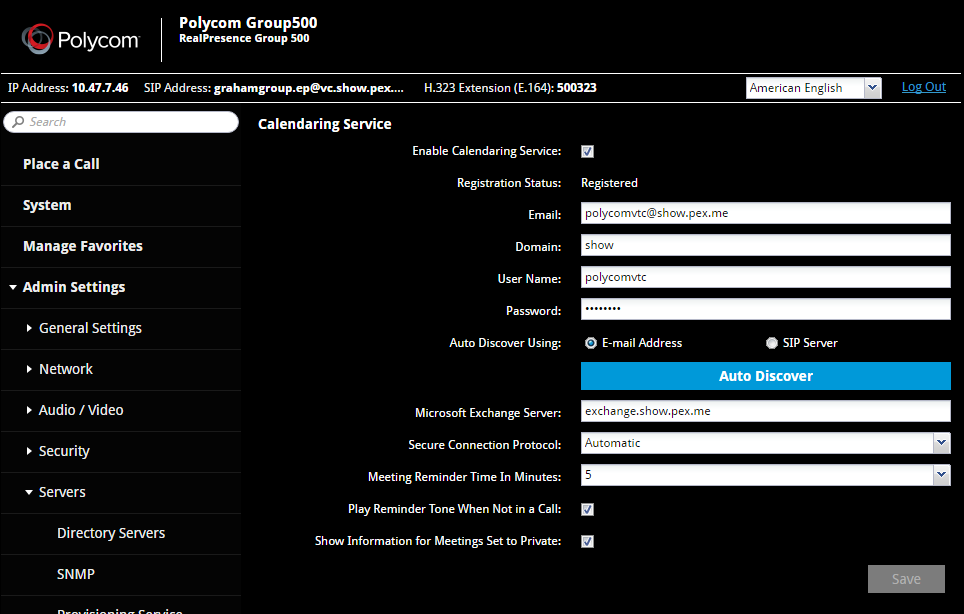Screen dimensions: 964x614
Task: Click the Save button
Action: tap(906, 579)
